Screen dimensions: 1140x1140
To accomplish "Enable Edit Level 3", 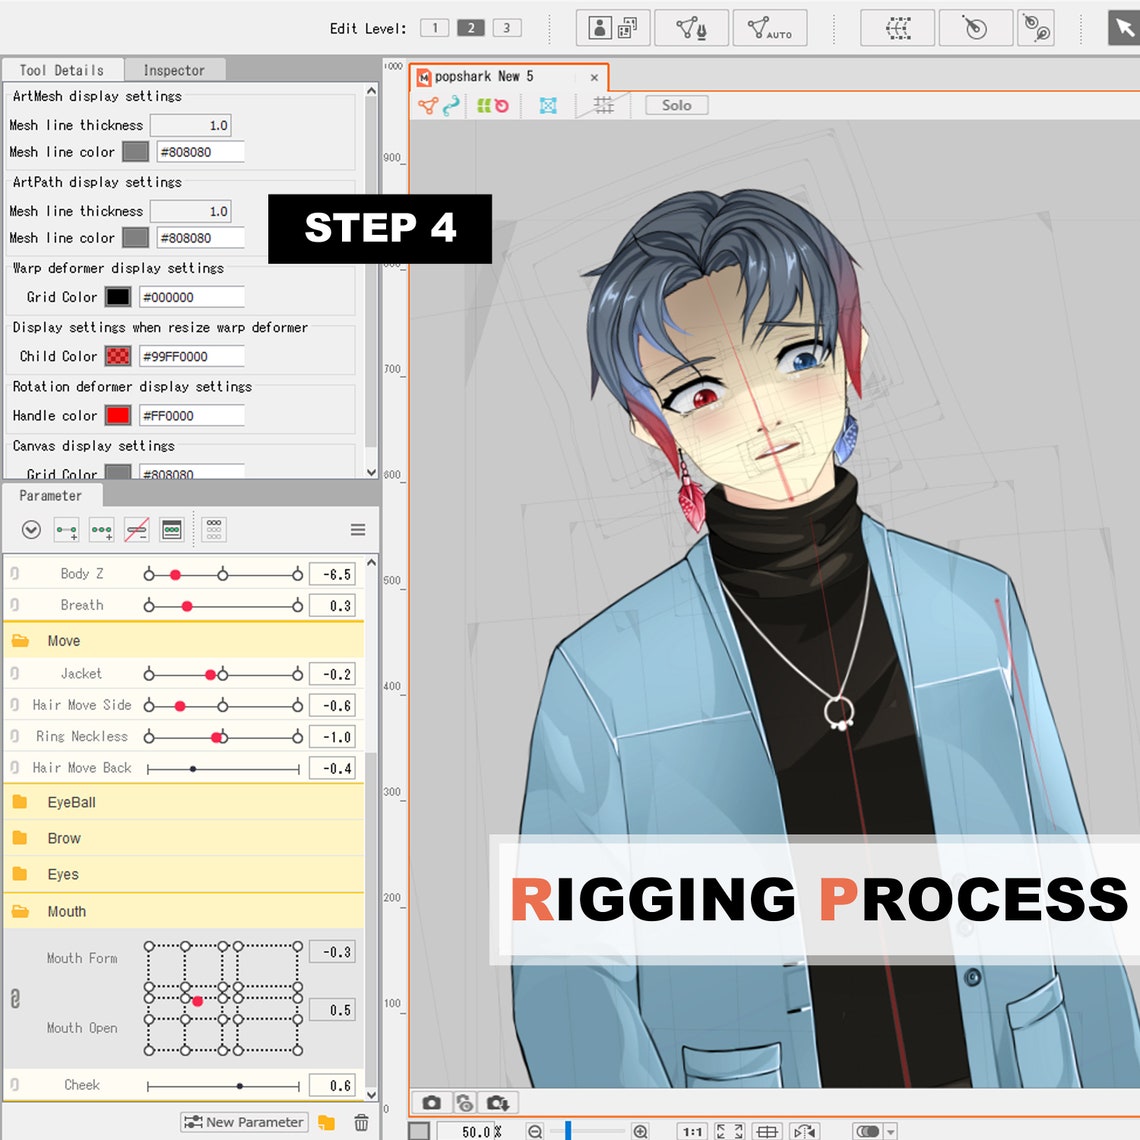I will coord(508,28).
